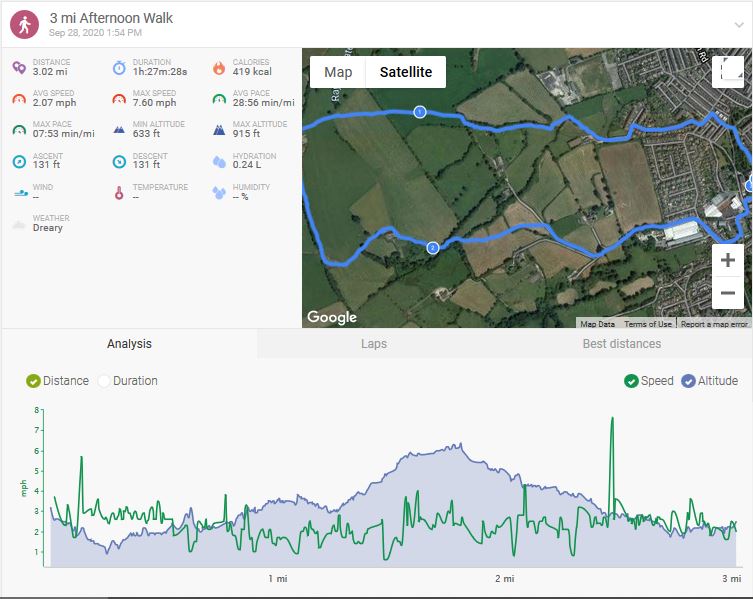Click the calories flame icon
The height and width of the screenshot is (599, 753).
219,68
